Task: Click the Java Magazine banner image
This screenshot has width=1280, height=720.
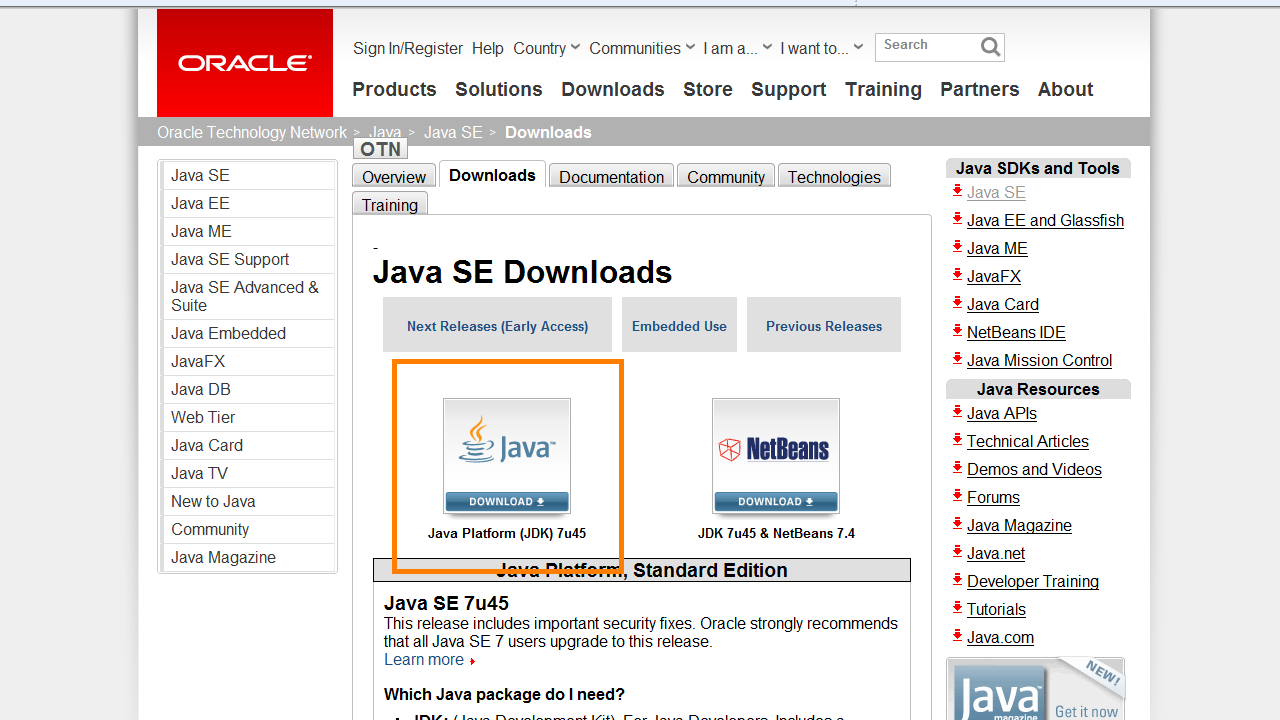Action: [1035, 689]
